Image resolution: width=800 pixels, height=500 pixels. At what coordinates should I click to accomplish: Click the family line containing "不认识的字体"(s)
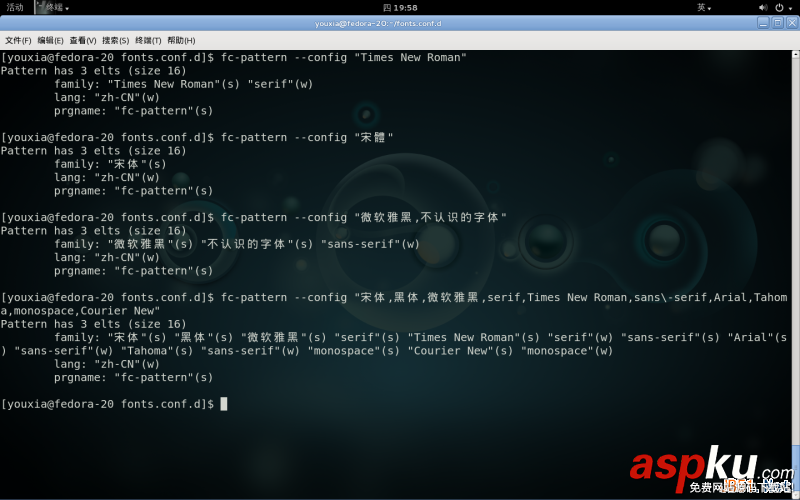(x=237, y=244)
